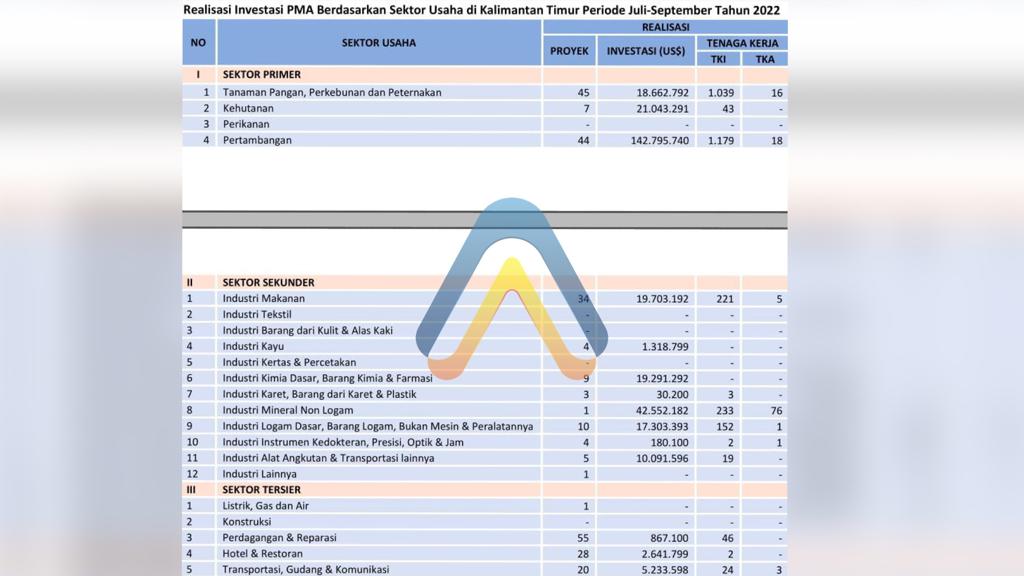Screen dimensions: 1024x576
Task: Select the SEKTOR SEKUNDER section heading
Action: pos(268,283)
